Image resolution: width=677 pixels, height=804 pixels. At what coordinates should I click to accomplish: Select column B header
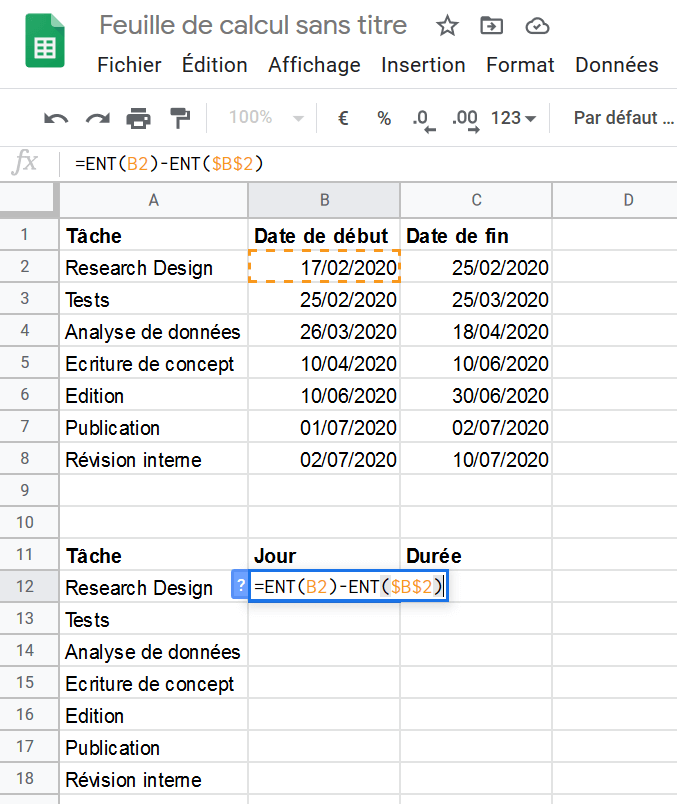pyautogui.click(x=324, y=200)
